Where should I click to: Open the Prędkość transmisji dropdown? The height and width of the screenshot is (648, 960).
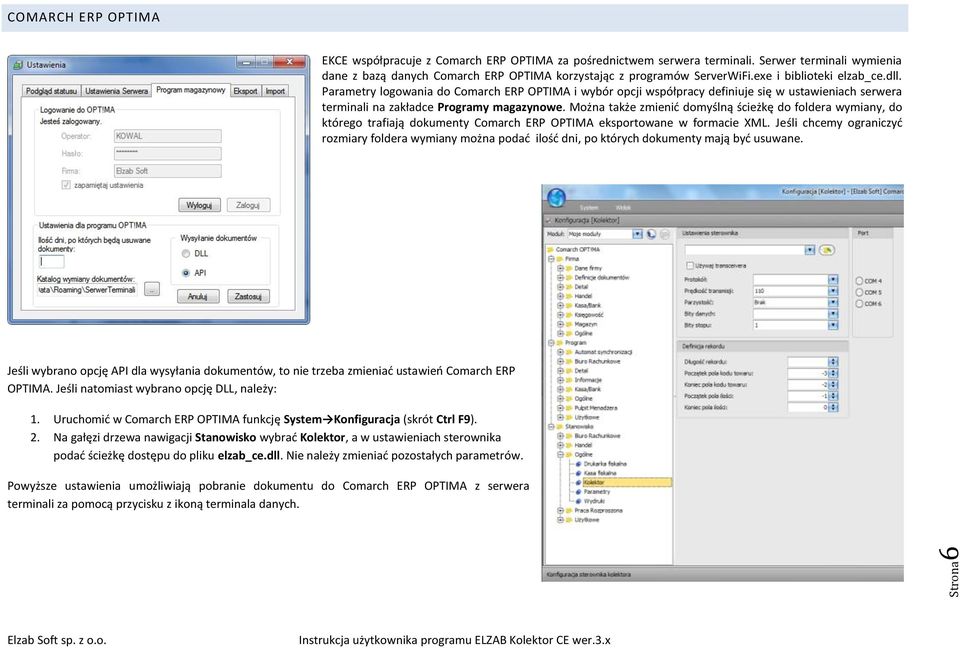click(833, 291)
